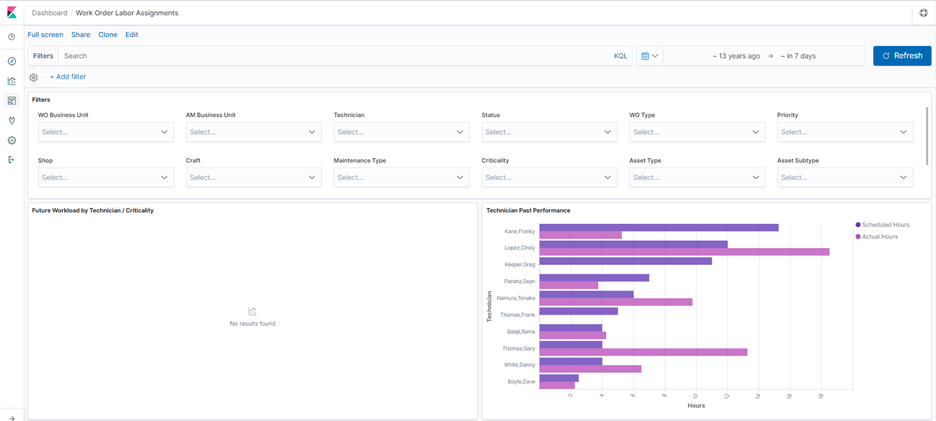The height and width of the screenshot is (421, 936).
Task: Open Dev Tools icon in sidebar
Action: click(x=11, y=121)
